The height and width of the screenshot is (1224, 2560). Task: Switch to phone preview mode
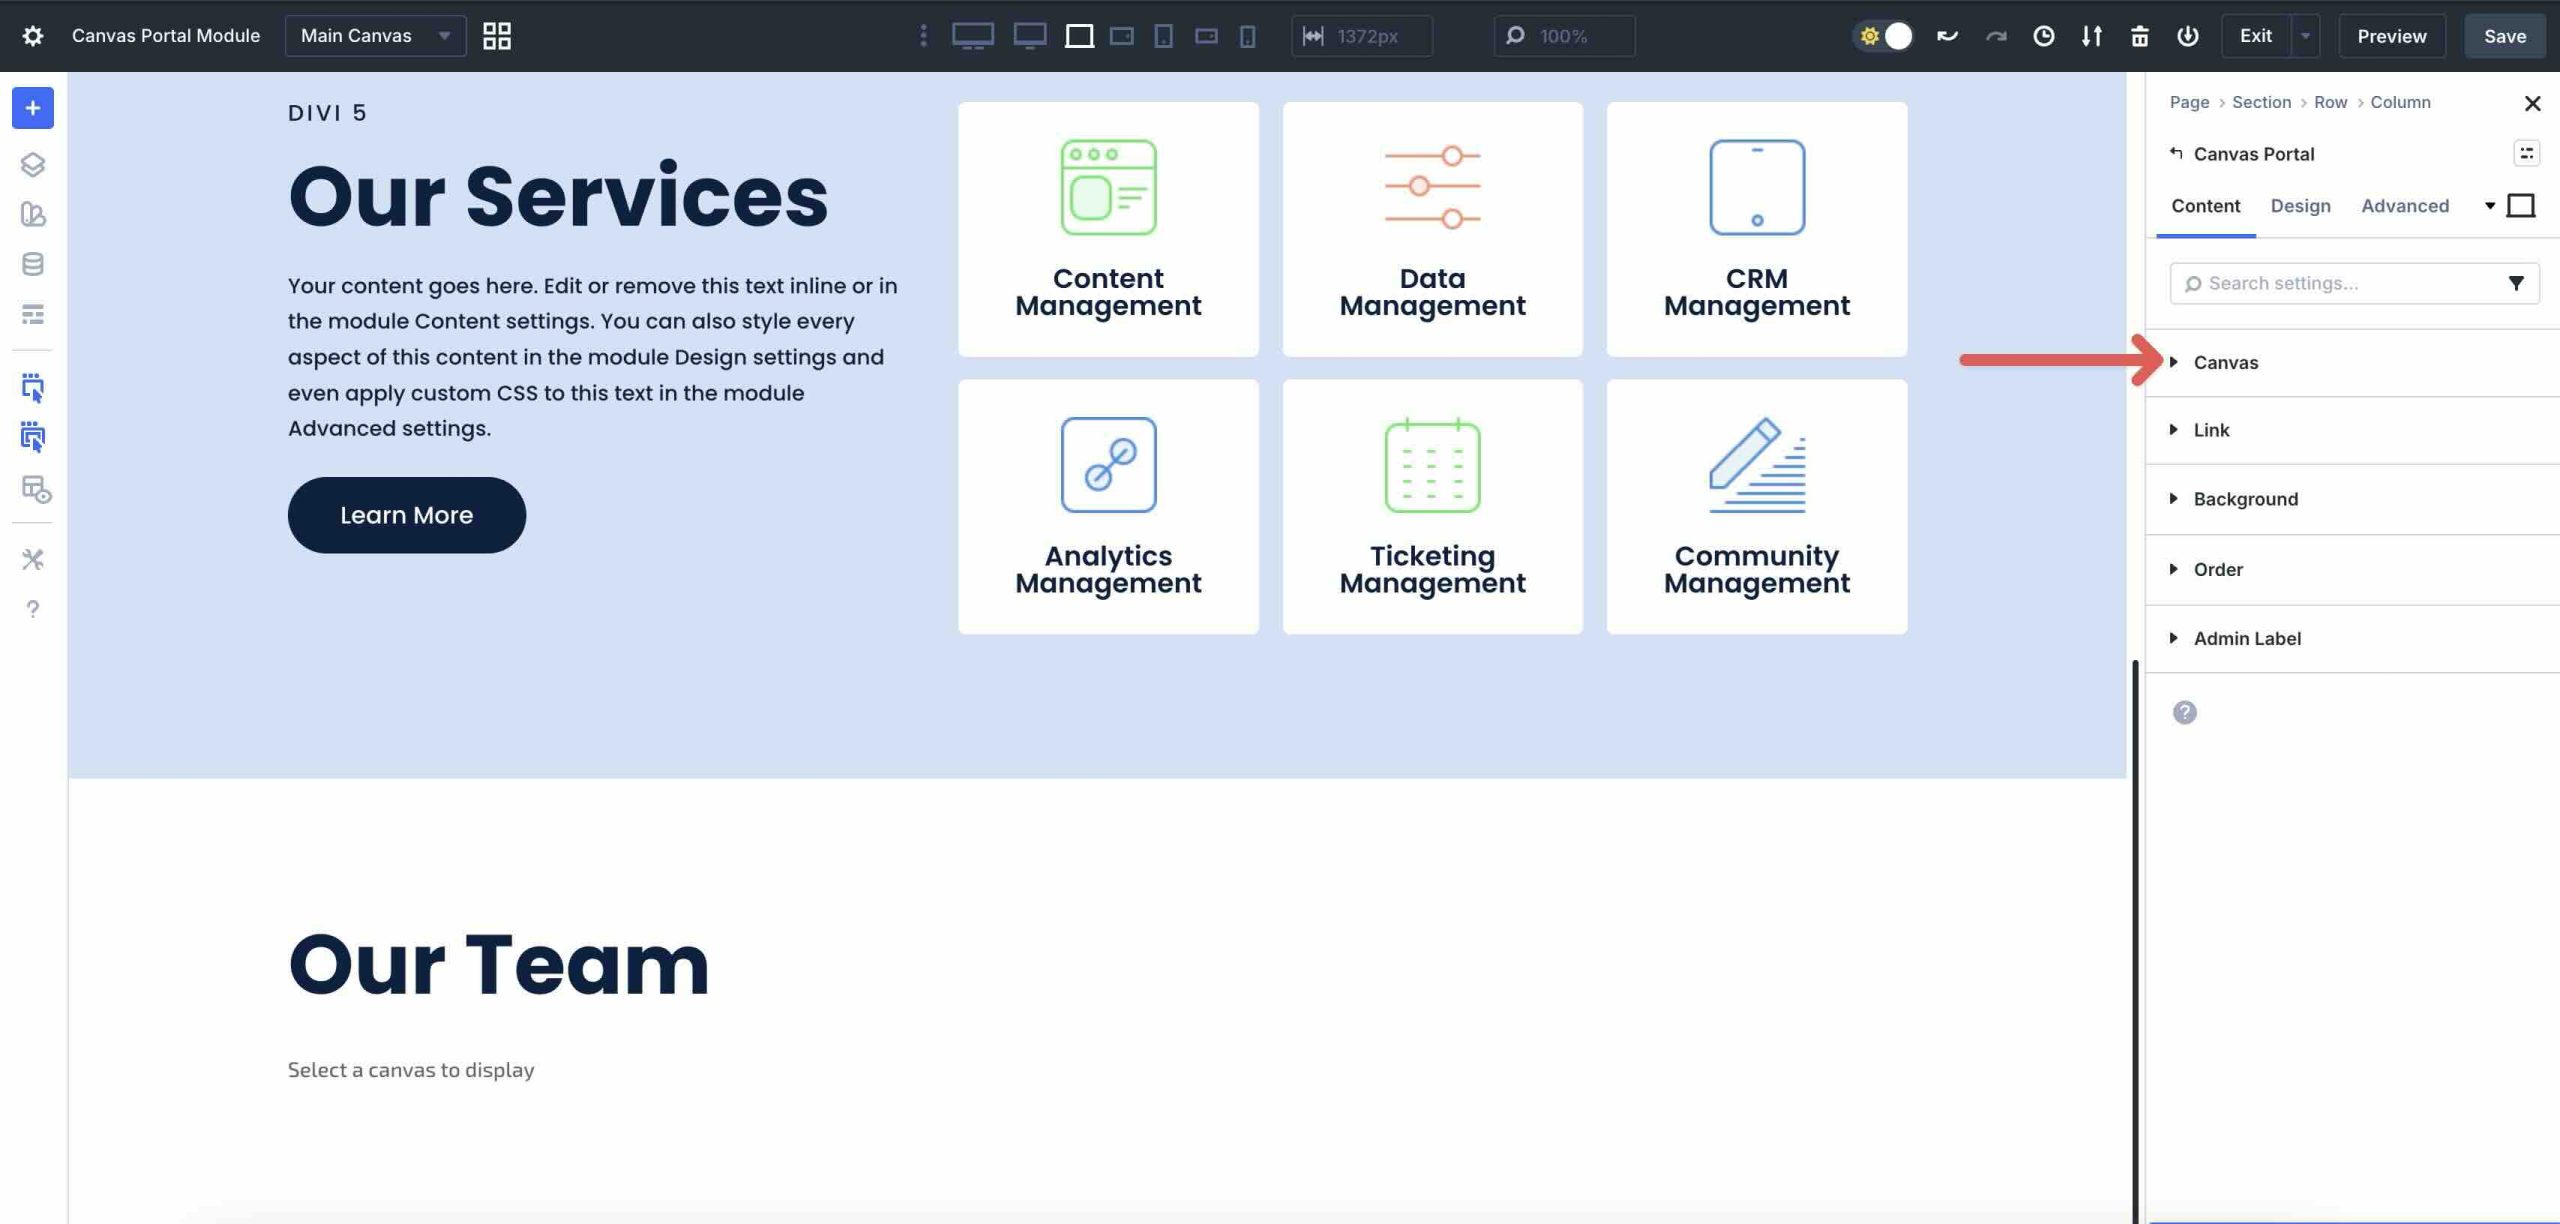[x=1246, y=35]
